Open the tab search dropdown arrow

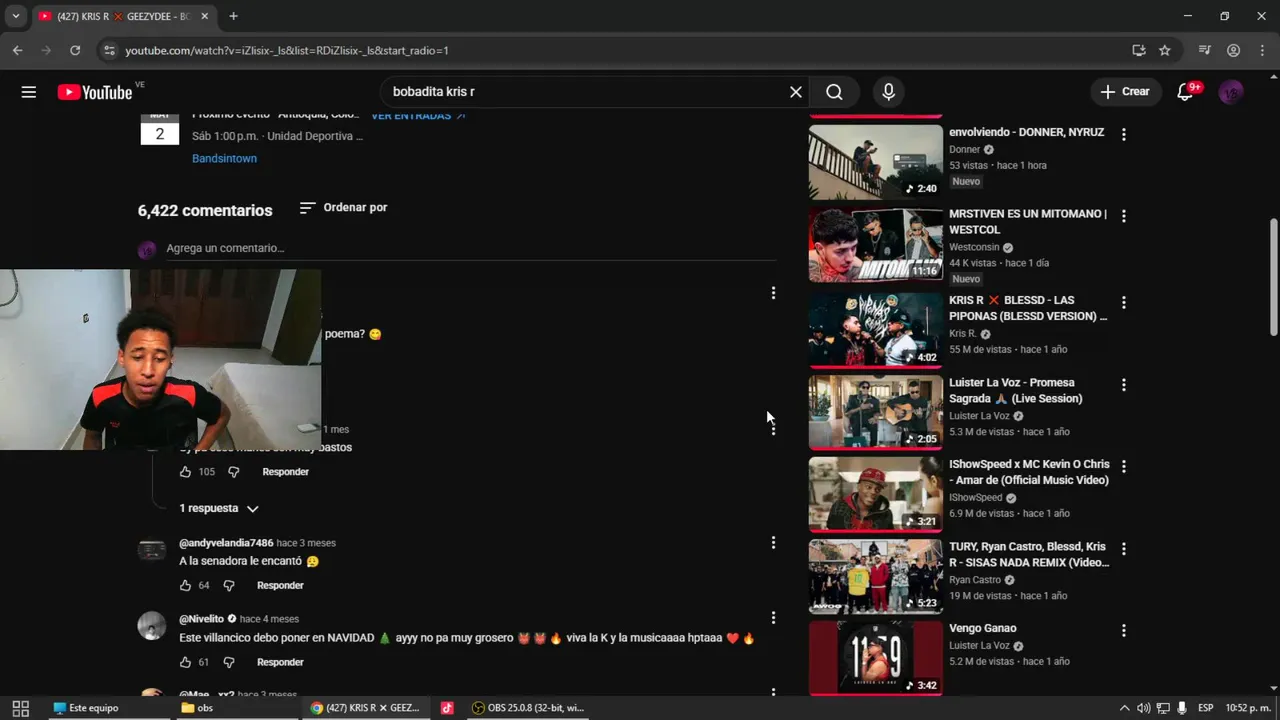pyautogui.click(x=15, y=16)
